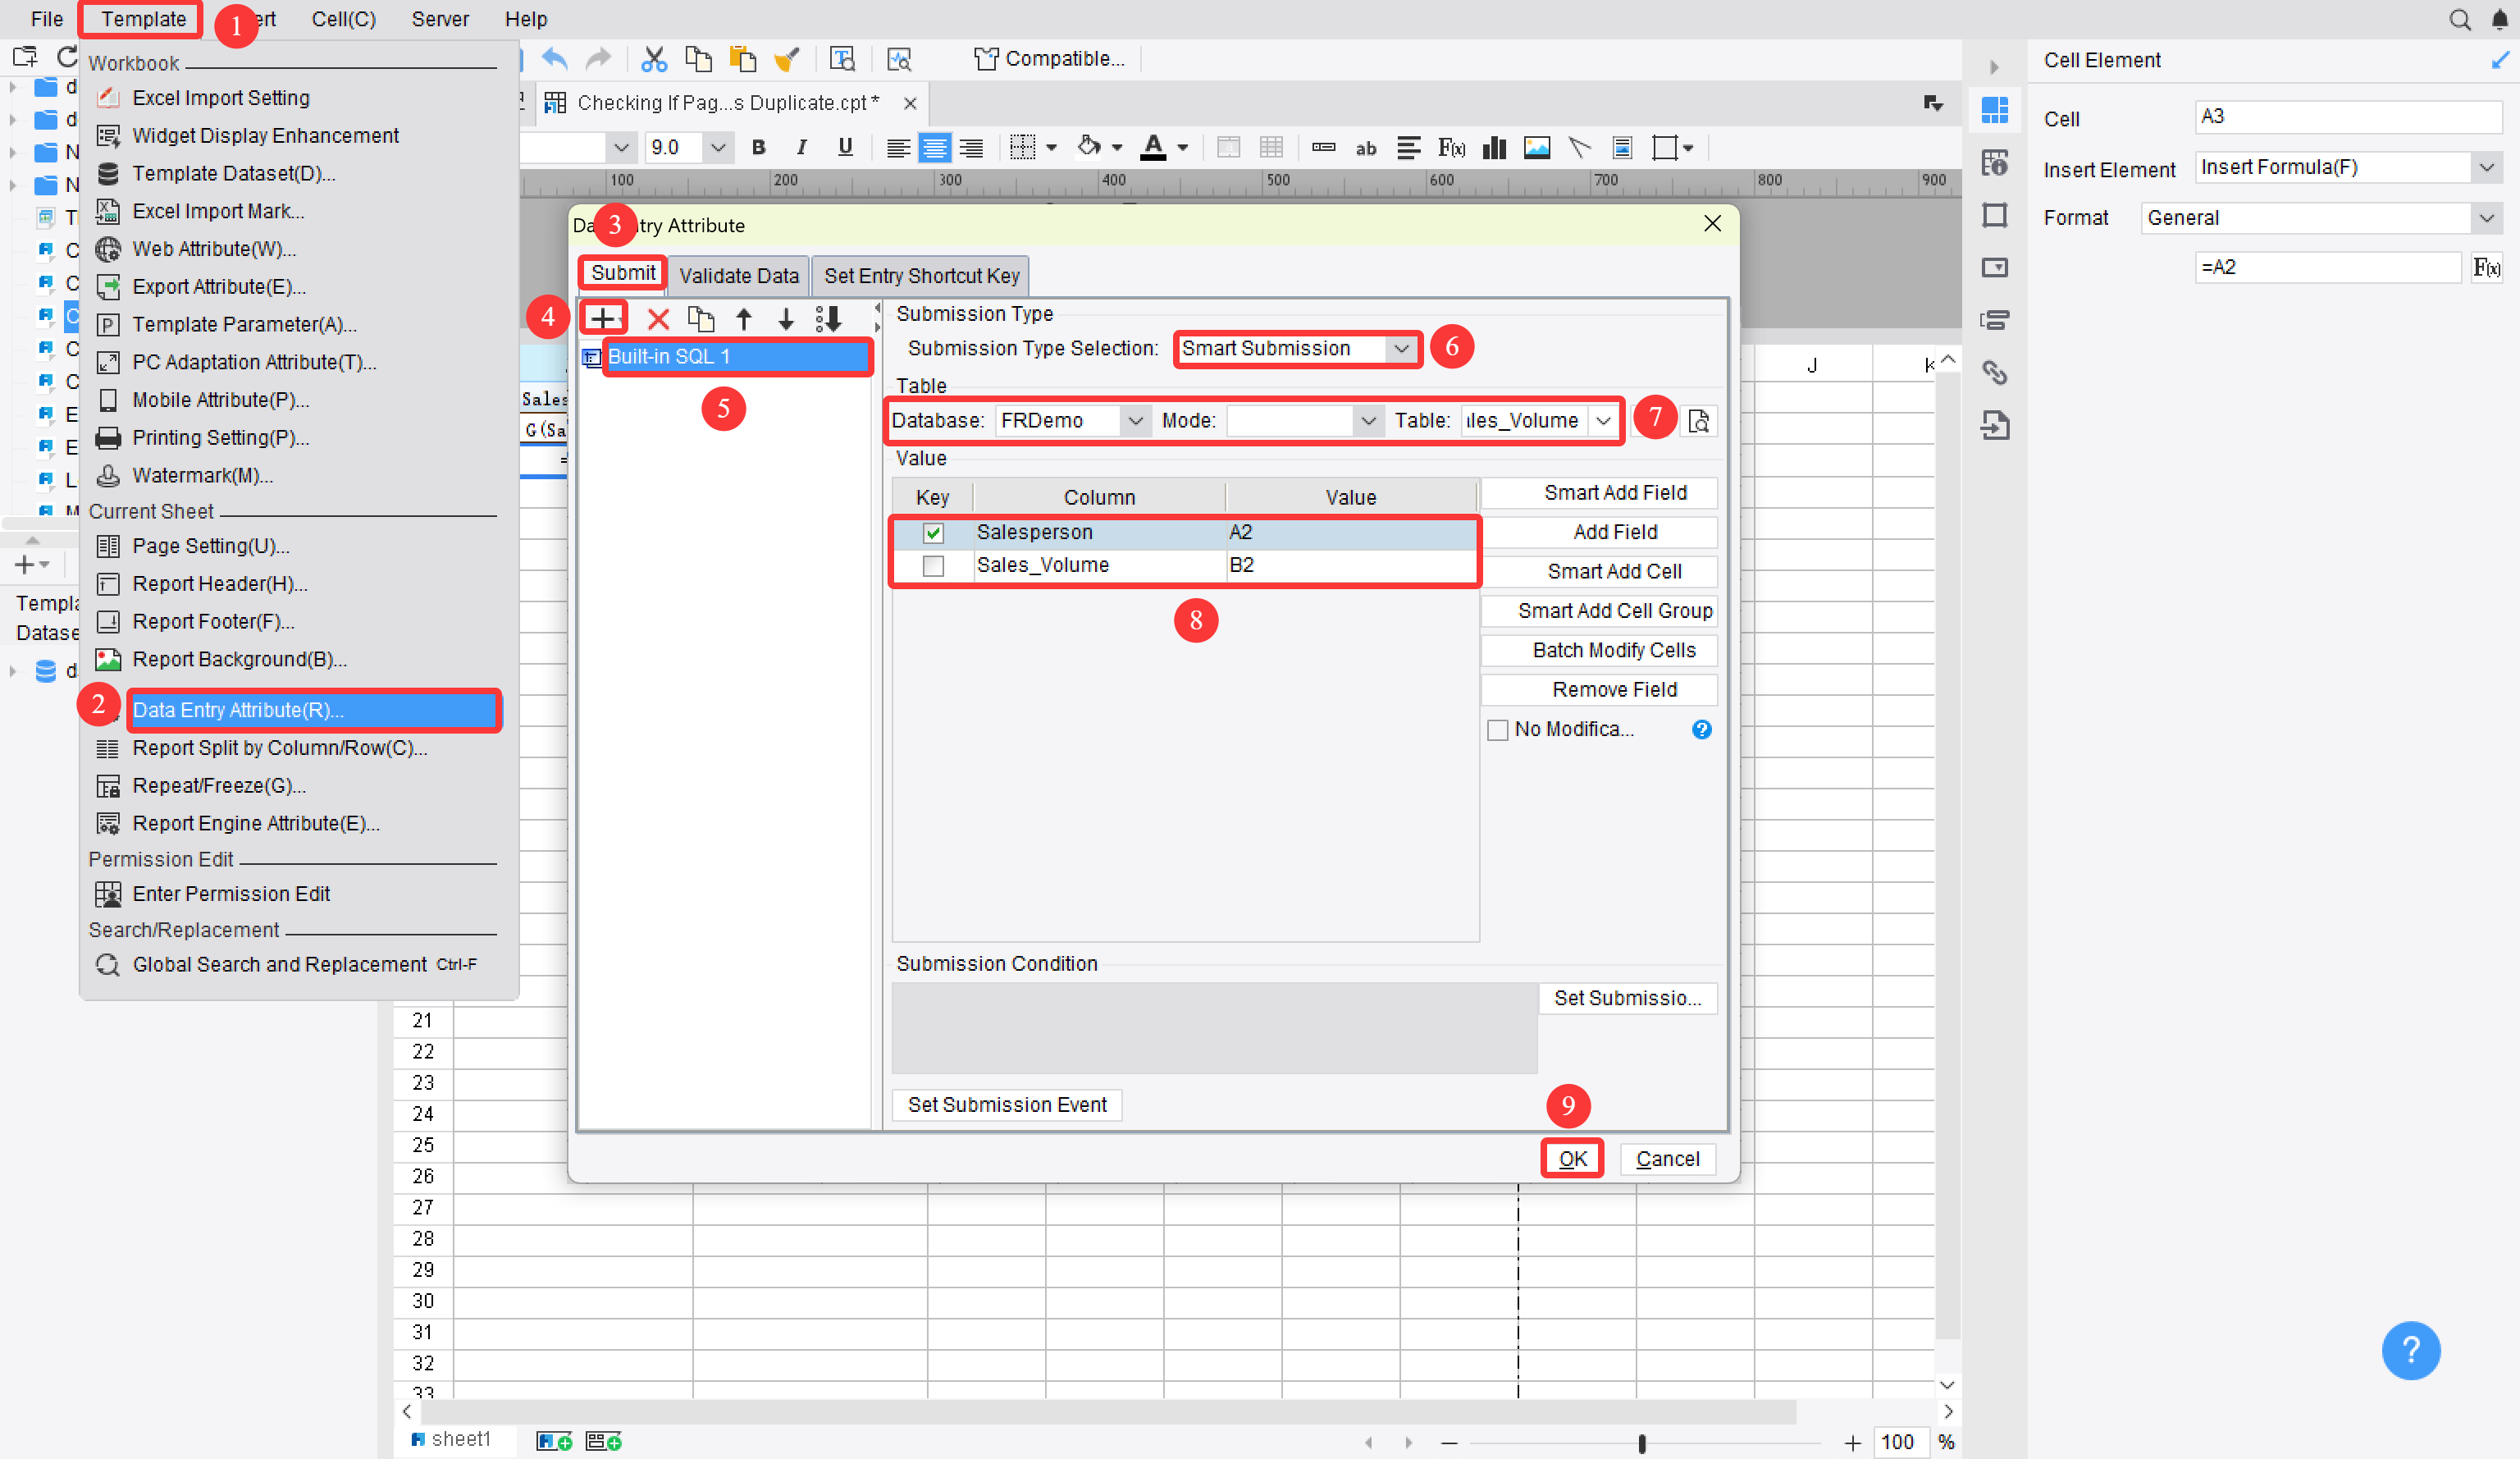Click the Format Painter brush icon
This screenshot has height=1459, width=2520.
[788, 58]
